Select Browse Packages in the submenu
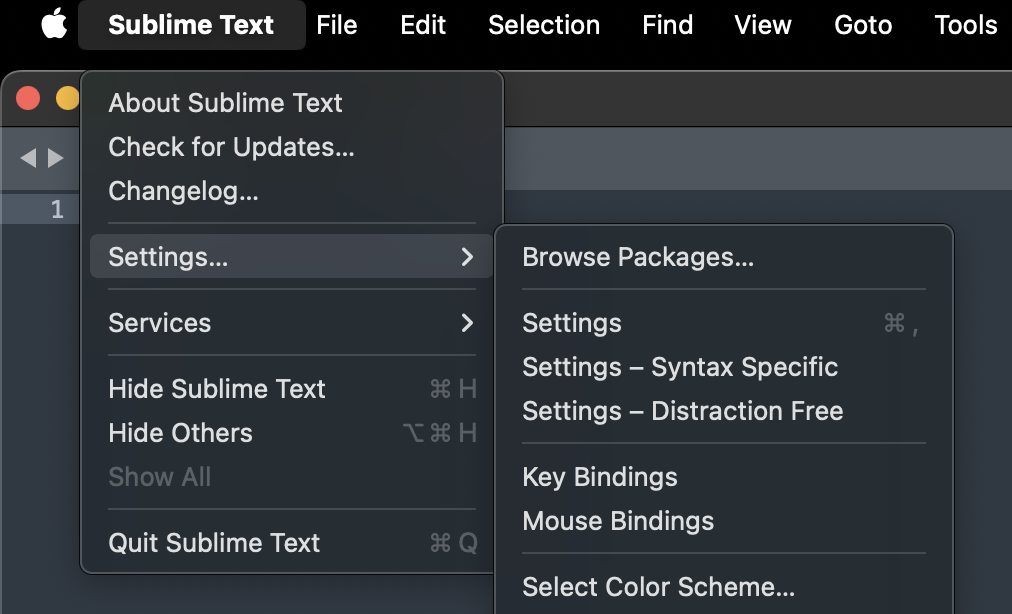This screenshot has width=1012, height=614. [x=638, y=257]
